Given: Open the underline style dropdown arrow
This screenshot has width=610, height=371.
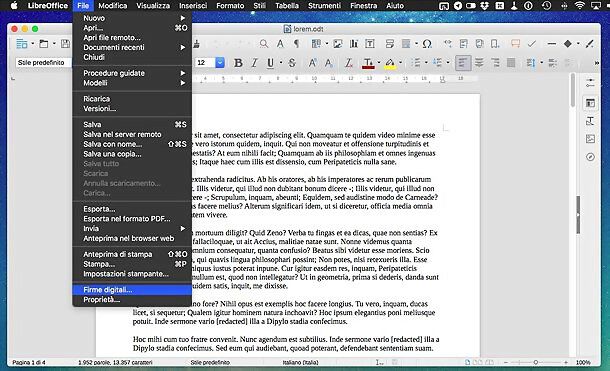Looking at the screenshot, I should (x=281, y=63).
